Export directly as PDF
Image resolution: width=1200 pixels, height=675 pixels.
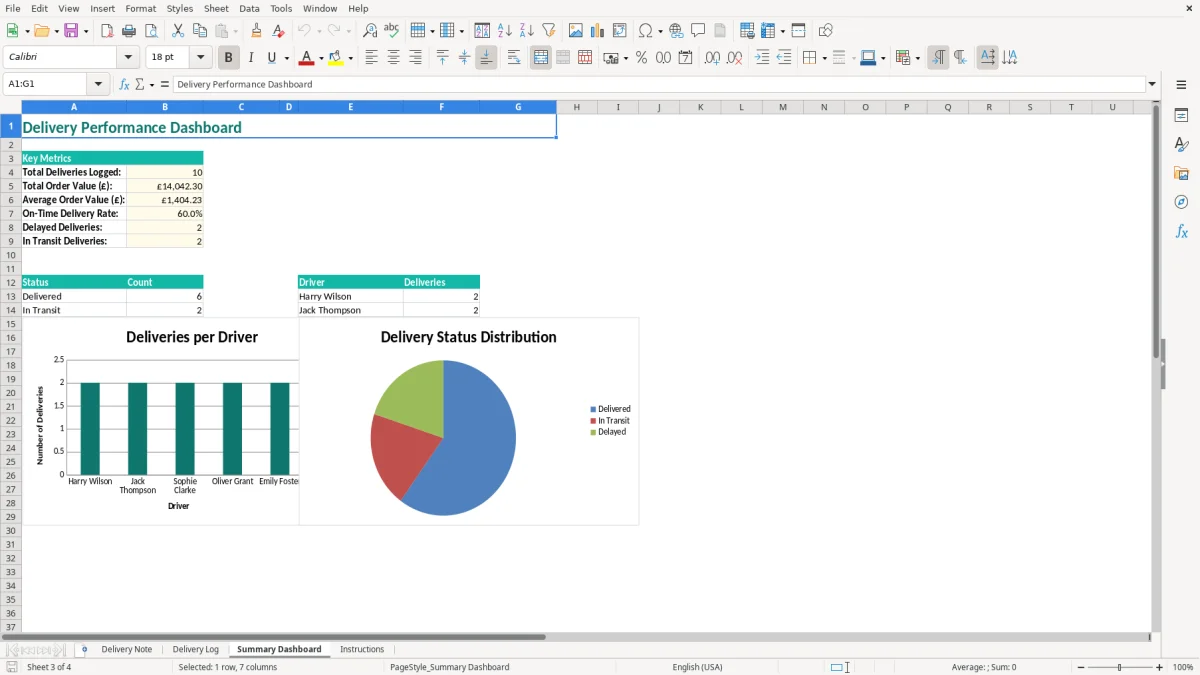tap(107, 31)
